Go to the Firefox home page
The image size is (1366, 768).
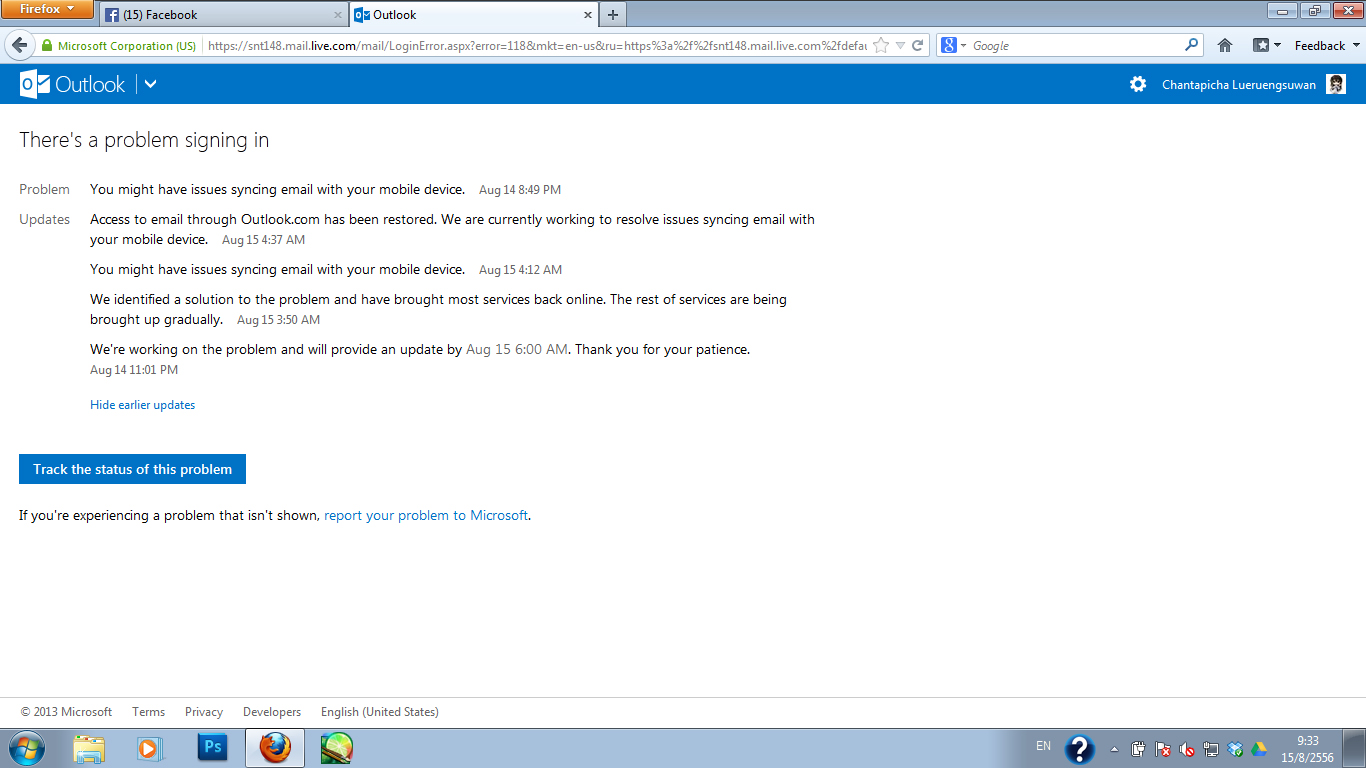tap(1225, 45)
